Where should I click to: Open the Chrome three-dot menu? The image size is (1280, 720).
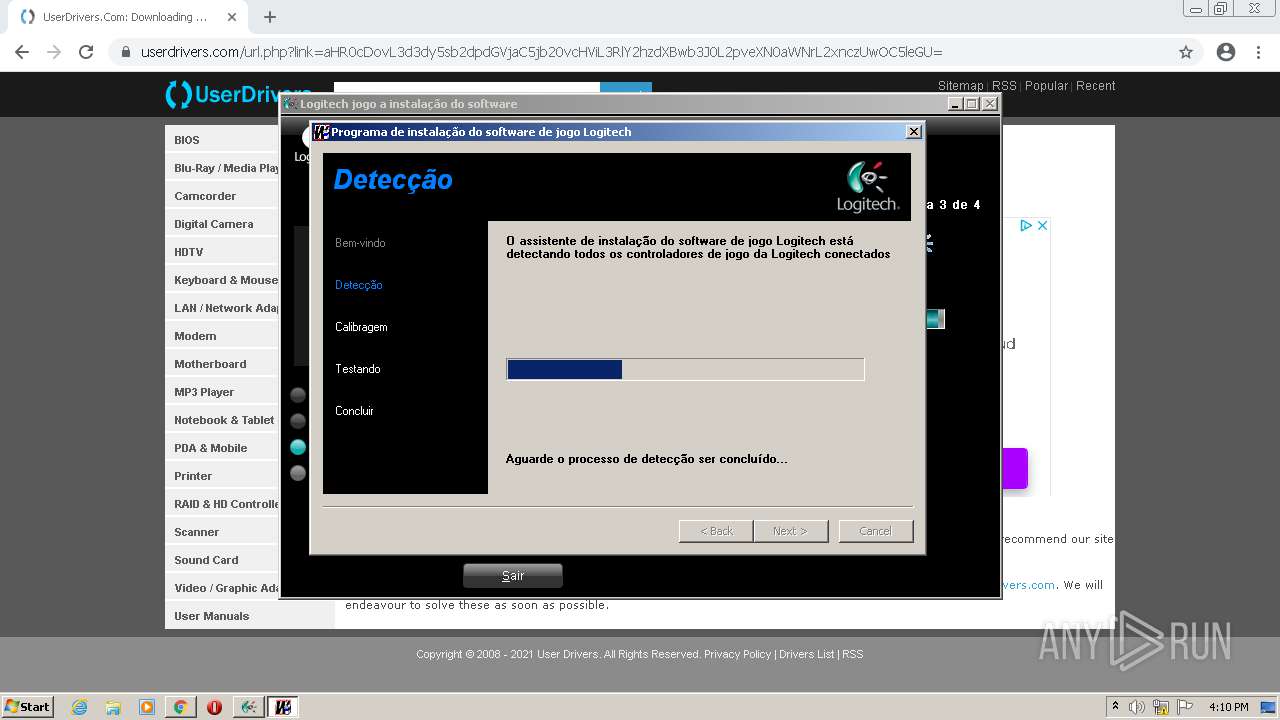click(1258, 52)
